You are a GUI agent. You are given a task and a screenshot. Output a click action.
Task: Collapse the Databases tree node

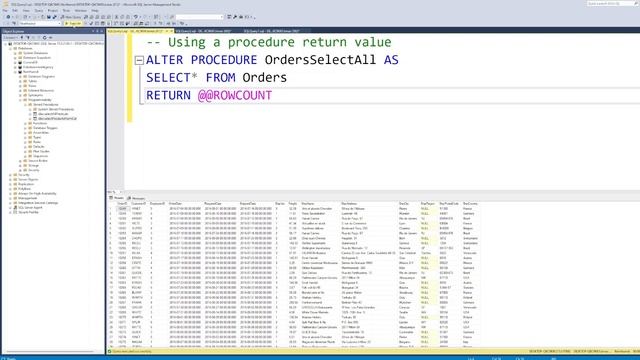[x=10, y=48]
